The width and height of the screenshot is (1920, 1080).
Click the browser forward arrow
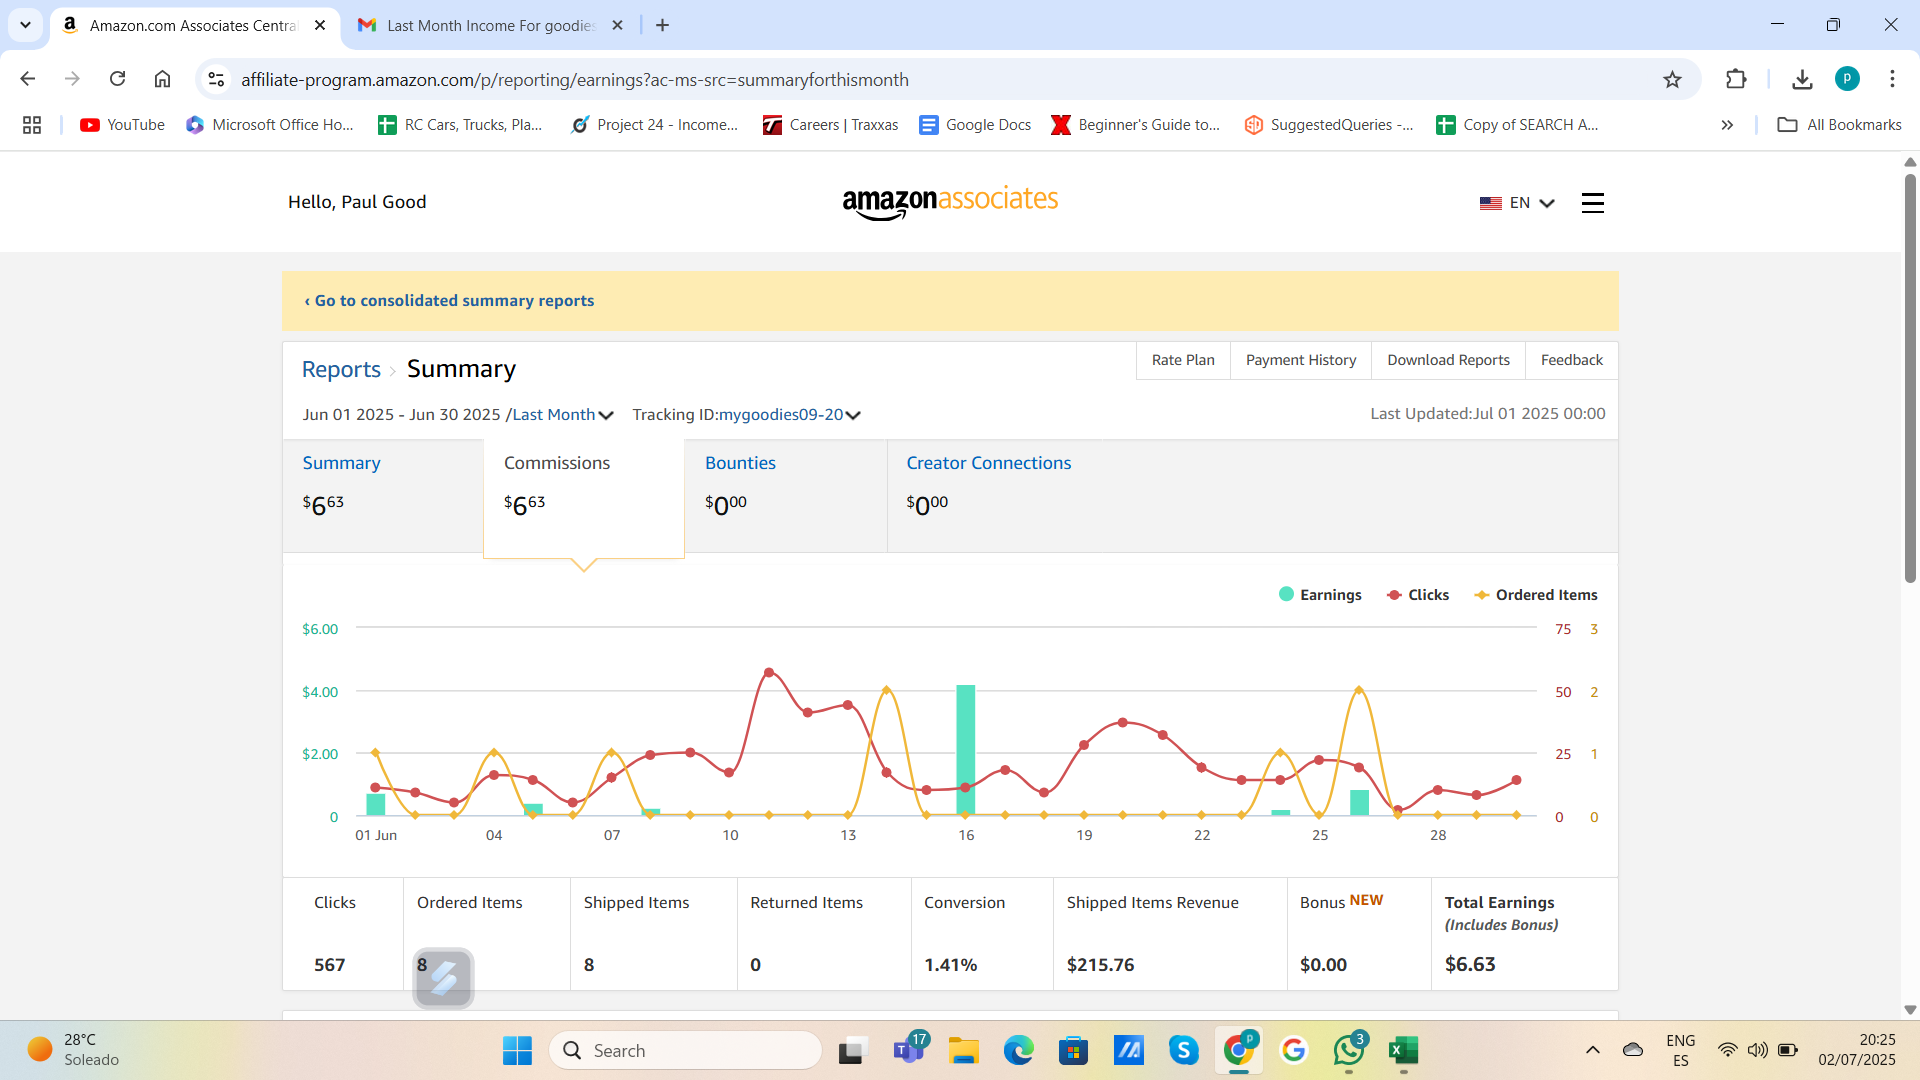[72, 79]
